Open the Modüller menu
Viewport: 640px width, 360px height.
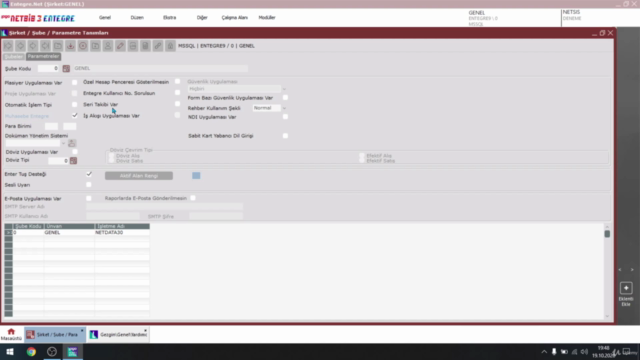coord(267,18)
